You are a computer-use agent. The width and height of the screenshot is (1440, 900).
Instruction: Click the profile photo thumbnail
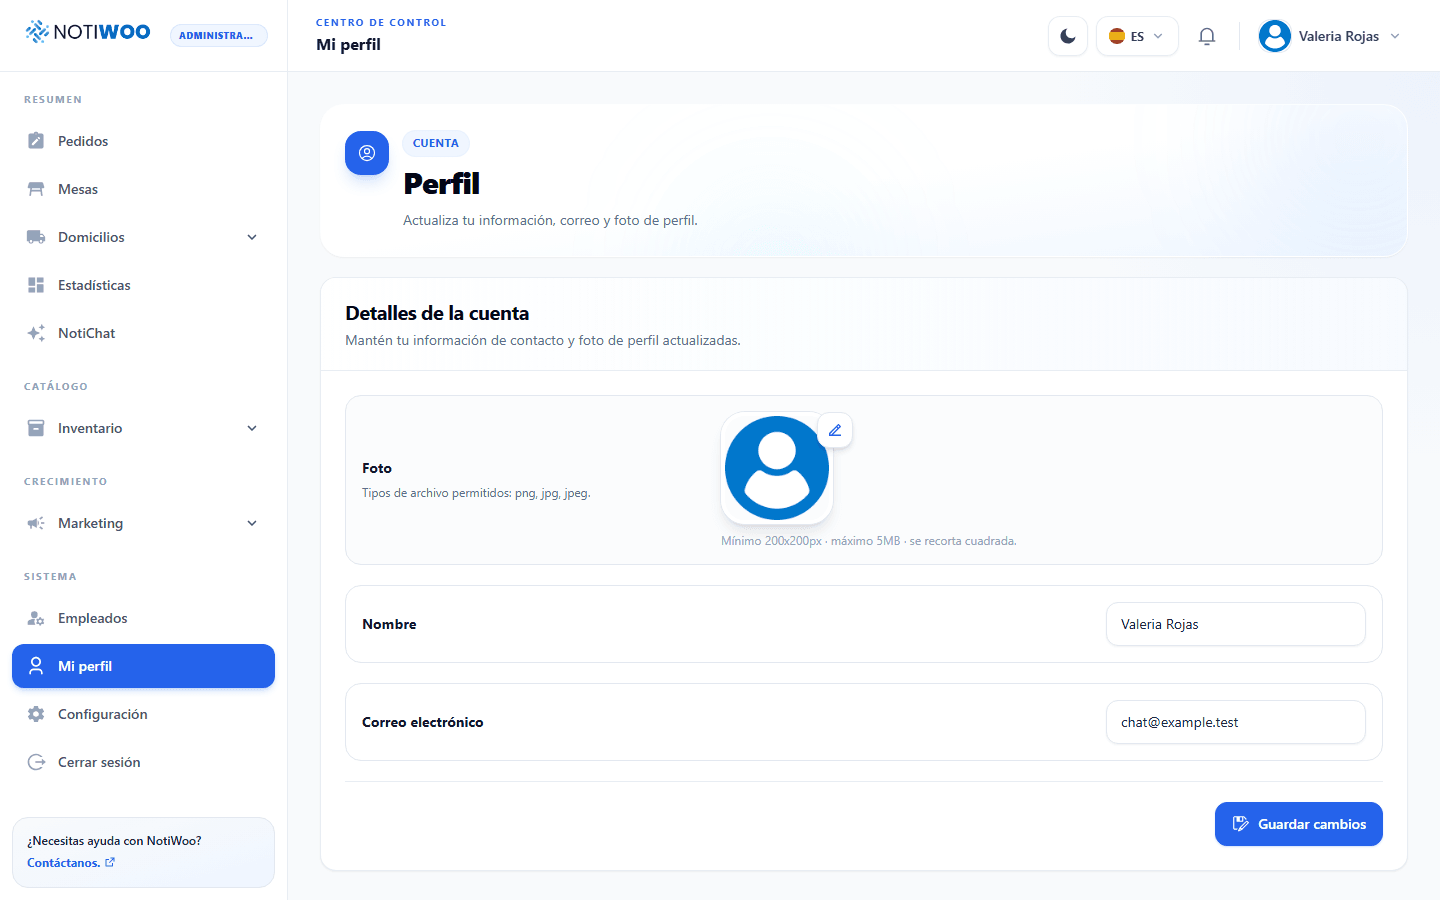pyautogui.click(x=777, y=468)
